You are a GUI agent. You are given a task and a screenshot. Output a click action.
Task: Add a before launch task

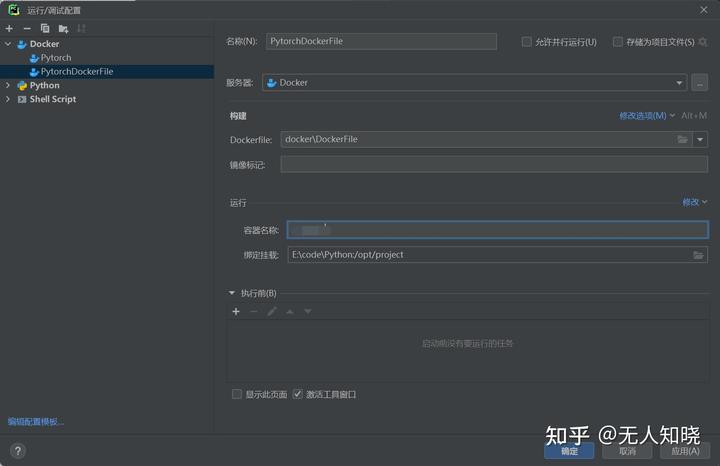coord(236,312)
